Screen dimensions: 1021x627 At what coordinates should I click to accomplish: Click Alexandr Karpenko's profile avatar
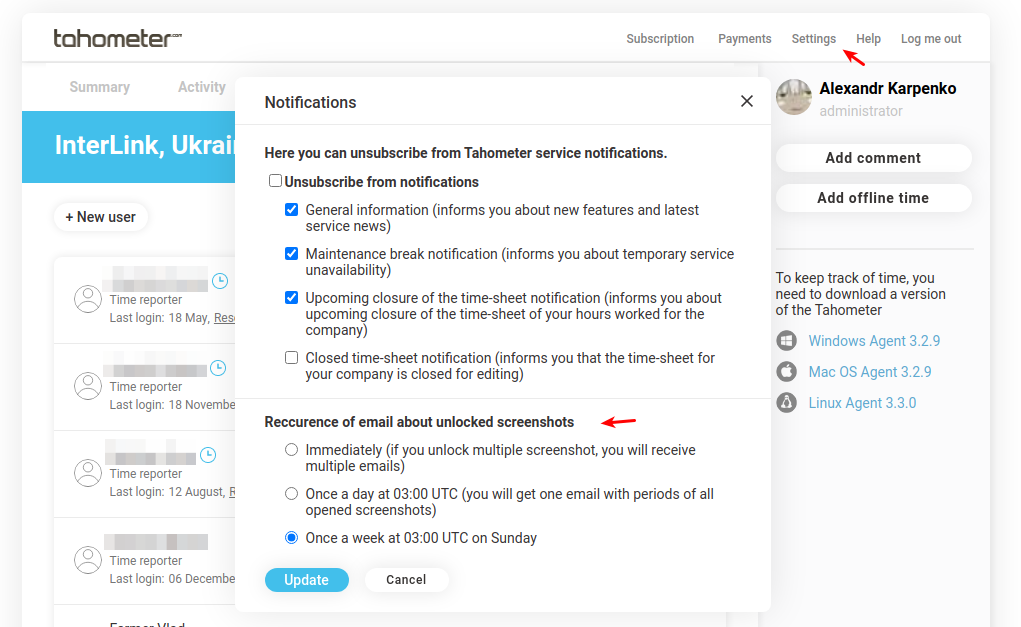pyautogui.click(x=794, y=97)
